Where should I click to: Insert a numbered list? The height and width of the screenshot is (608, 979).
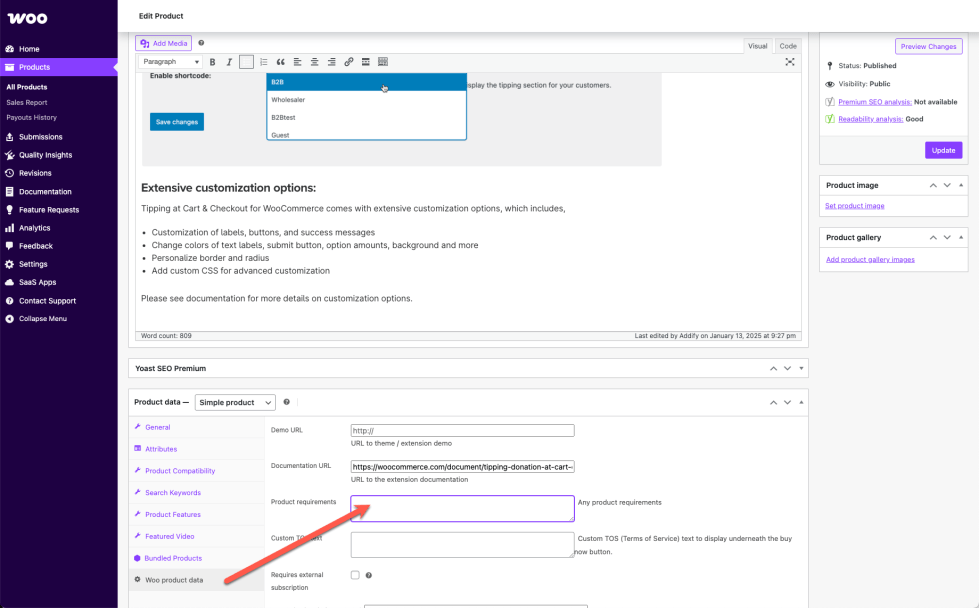[263, 62]
